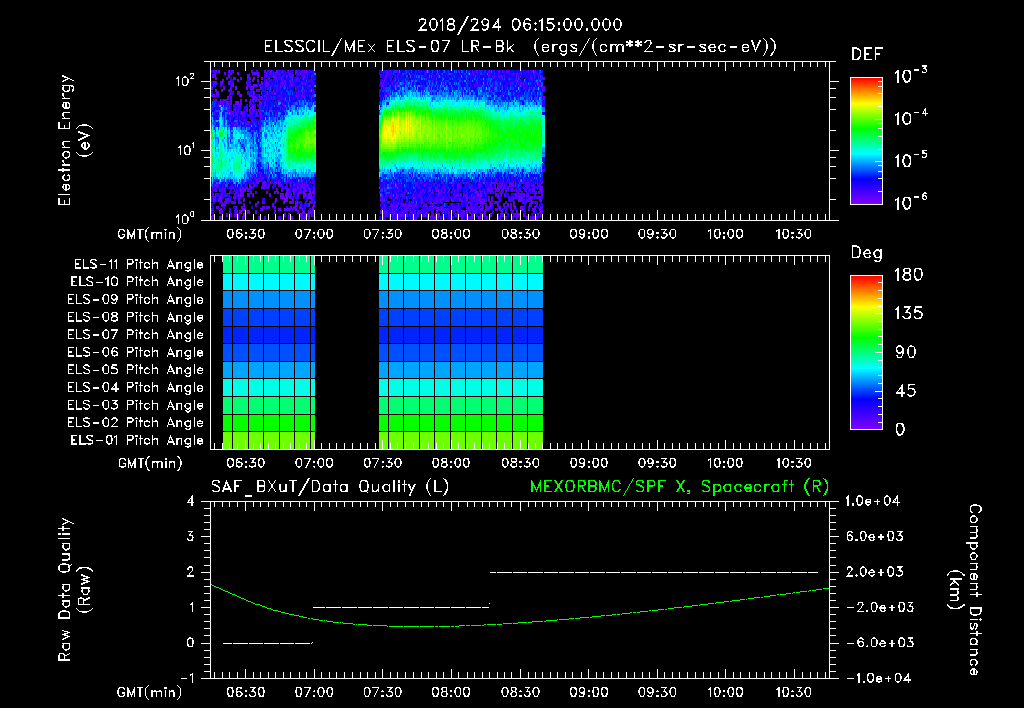Click the 10^-6 DEF scale label

tap(910, 202)
